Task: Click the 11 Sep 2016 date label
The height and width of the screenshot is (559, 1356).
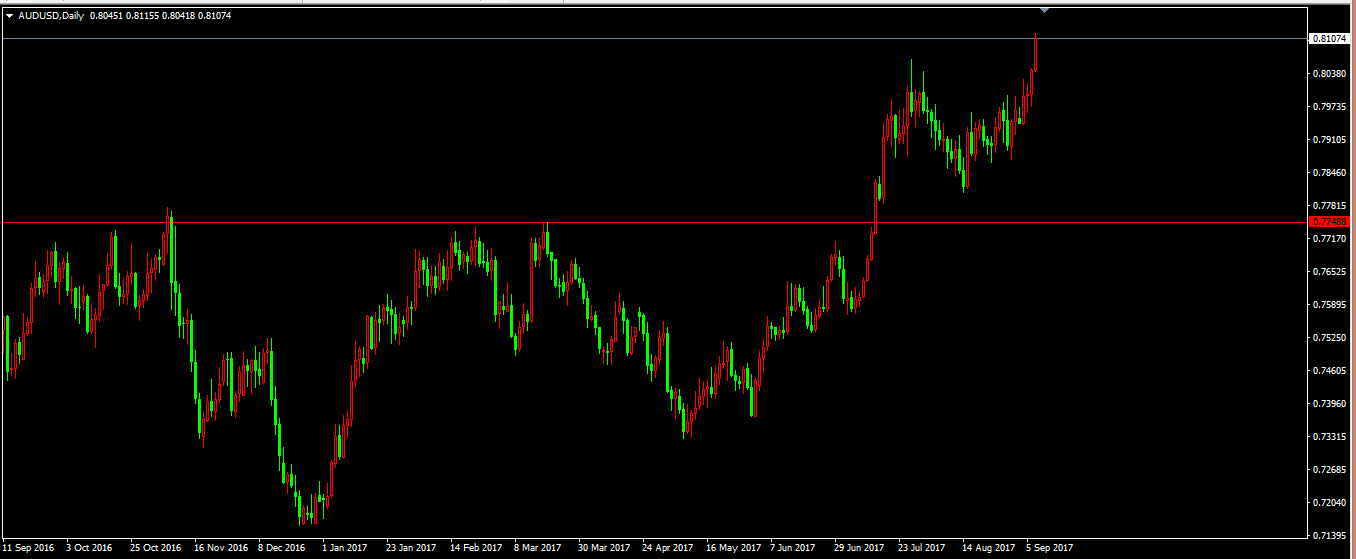Action: pyautogui.click(x=27, y=548)
